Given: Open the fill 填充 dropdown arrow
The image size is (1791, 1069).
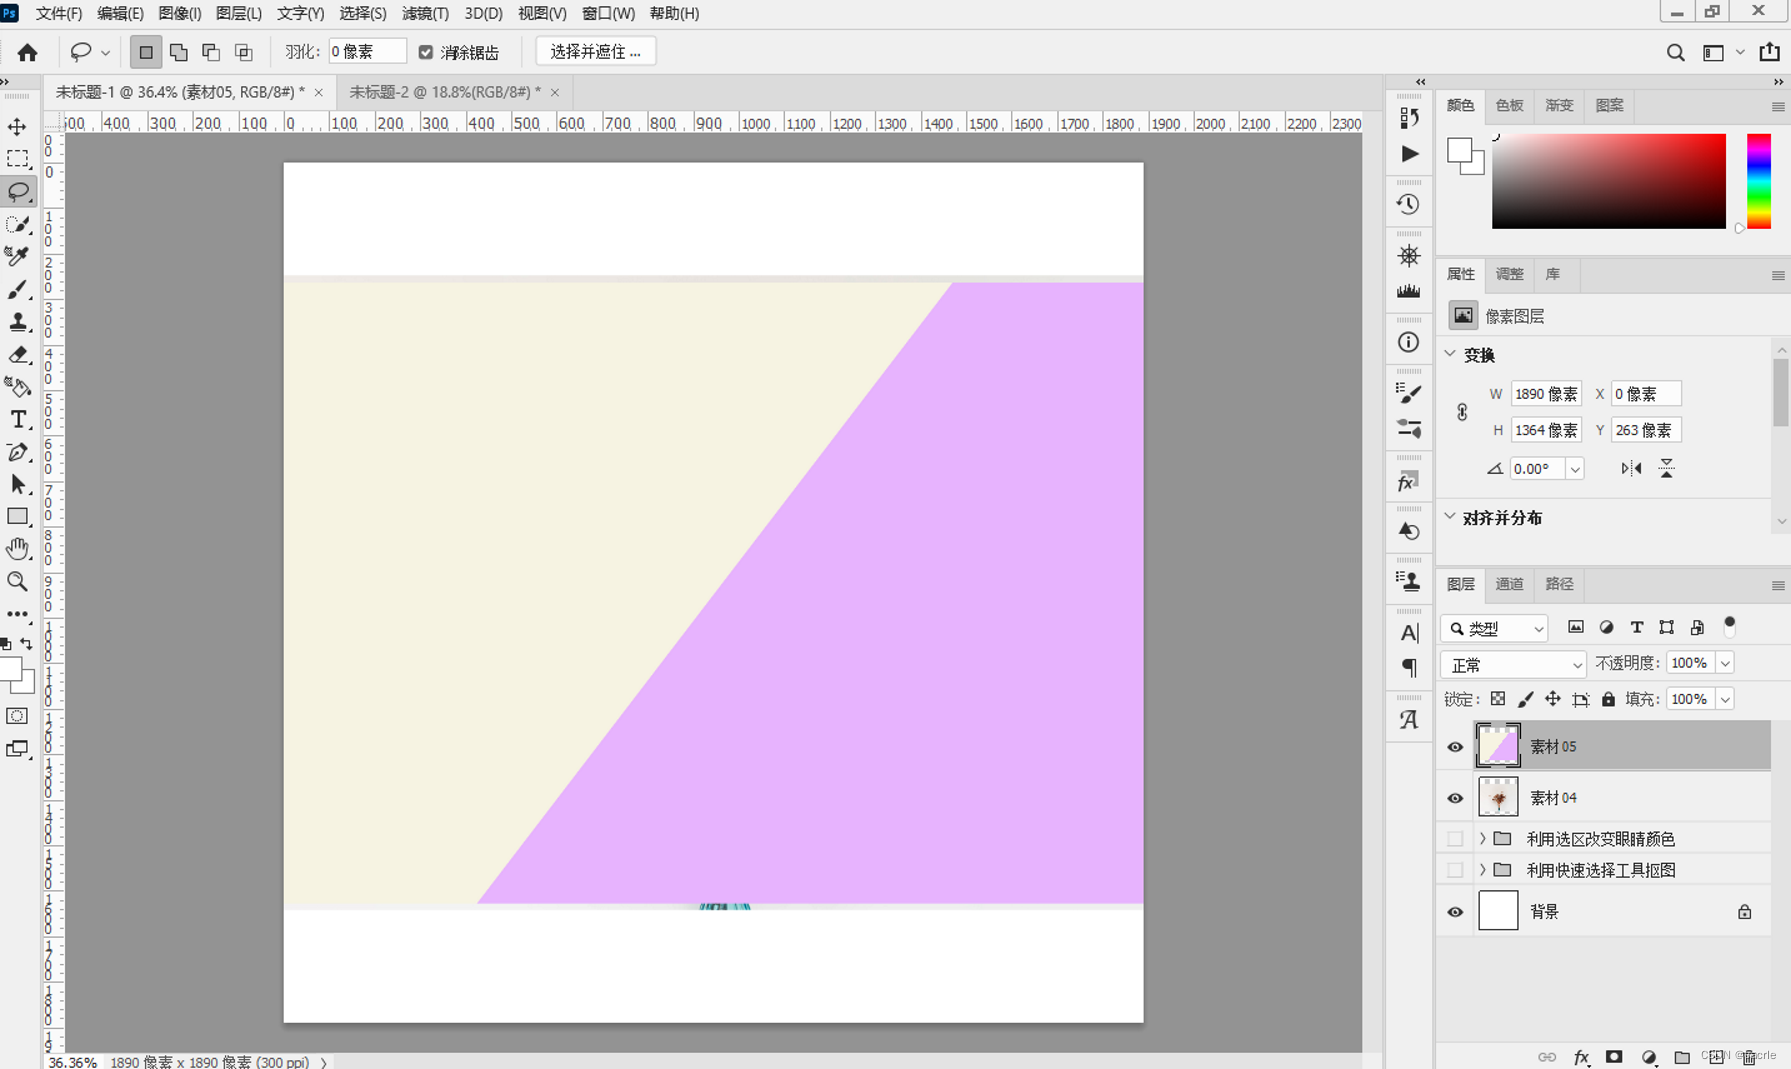Looking at the screenshot, I should pyautogui.click(x=1725, y=699).
